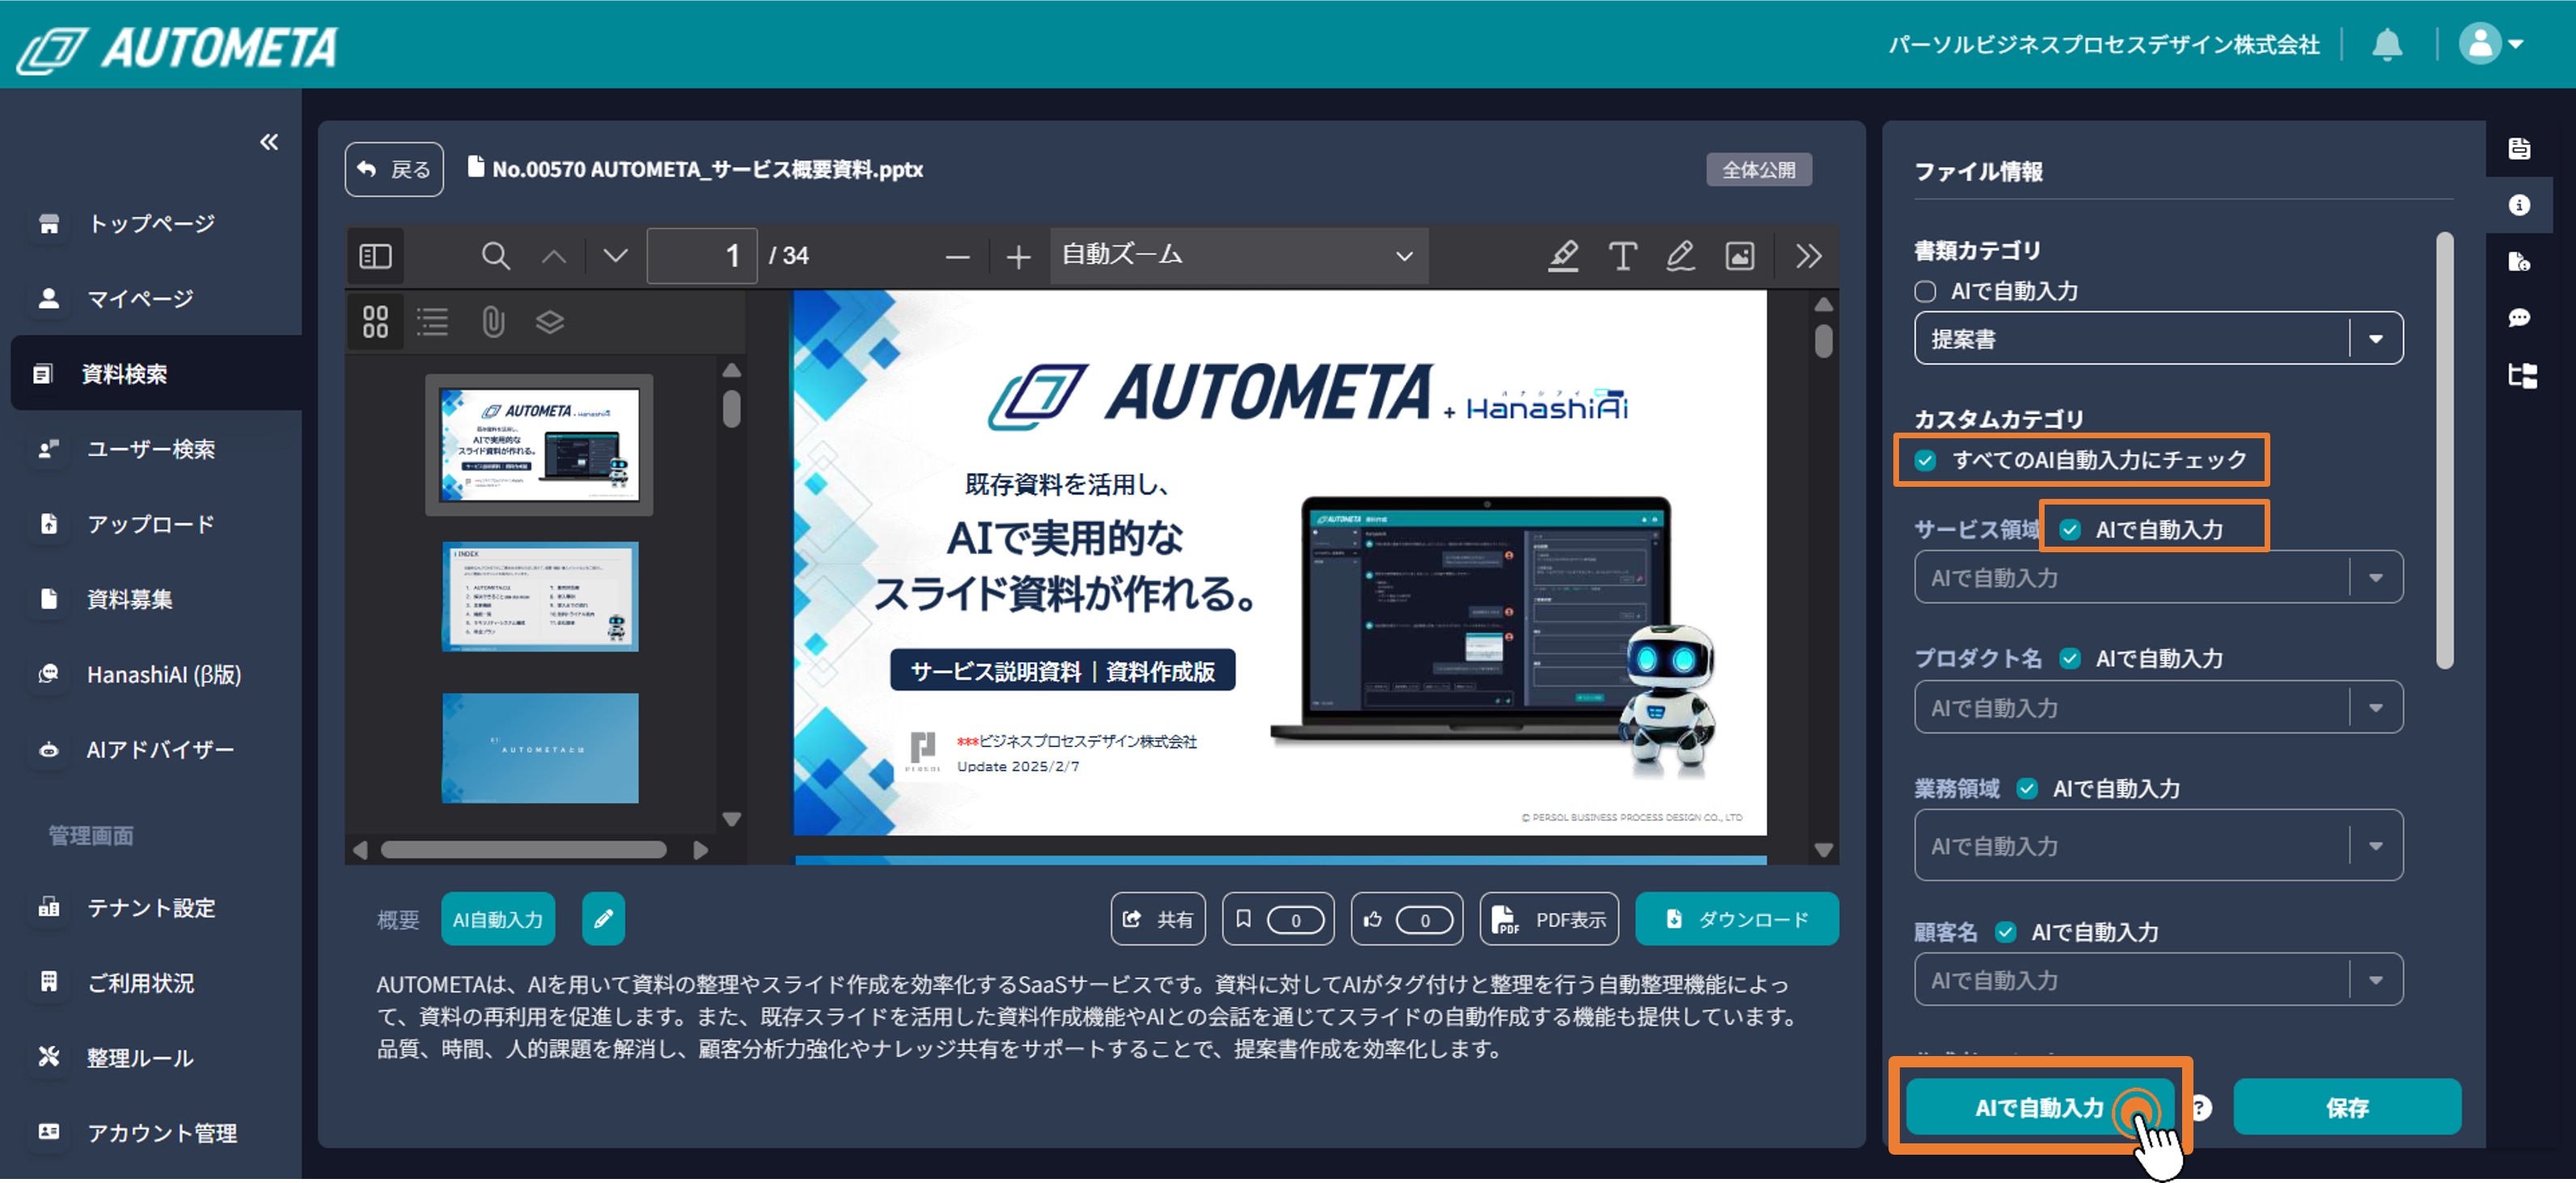The height and width of the screenshot is (1183, 2576).
Task: Open the プロダクト名 dropdown
Action: (x=2158, y=708)
